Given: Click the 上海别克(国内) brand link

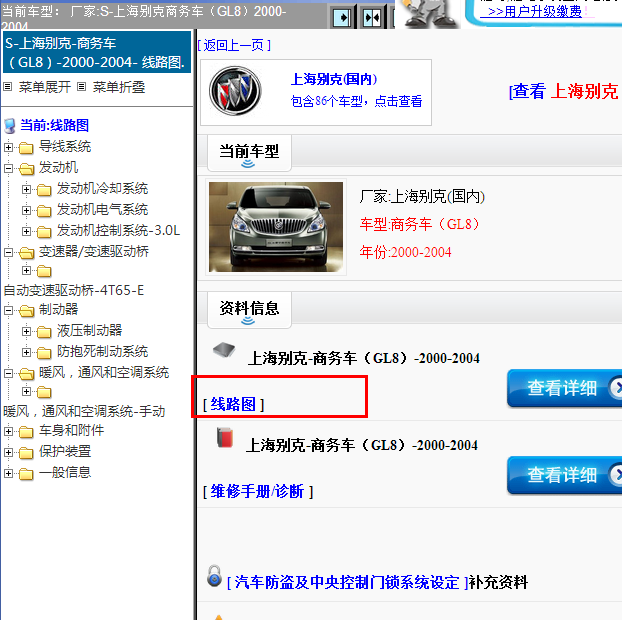Looking at the screenshot, I should pyautogui.click(x=334, y=79).
